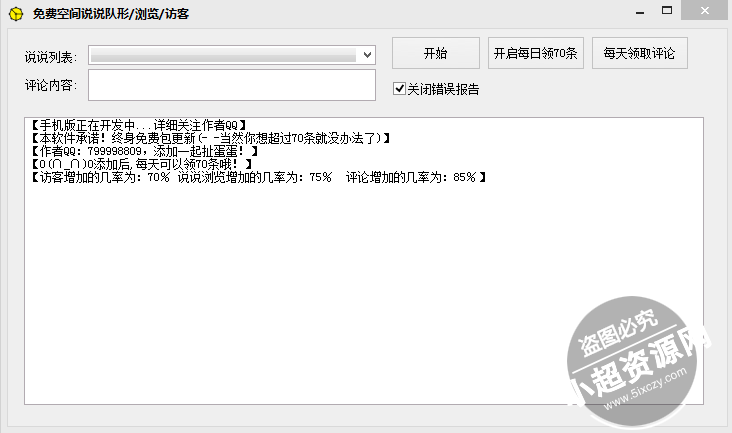Click the log line 每天可以领70条哦

[142, 164]
